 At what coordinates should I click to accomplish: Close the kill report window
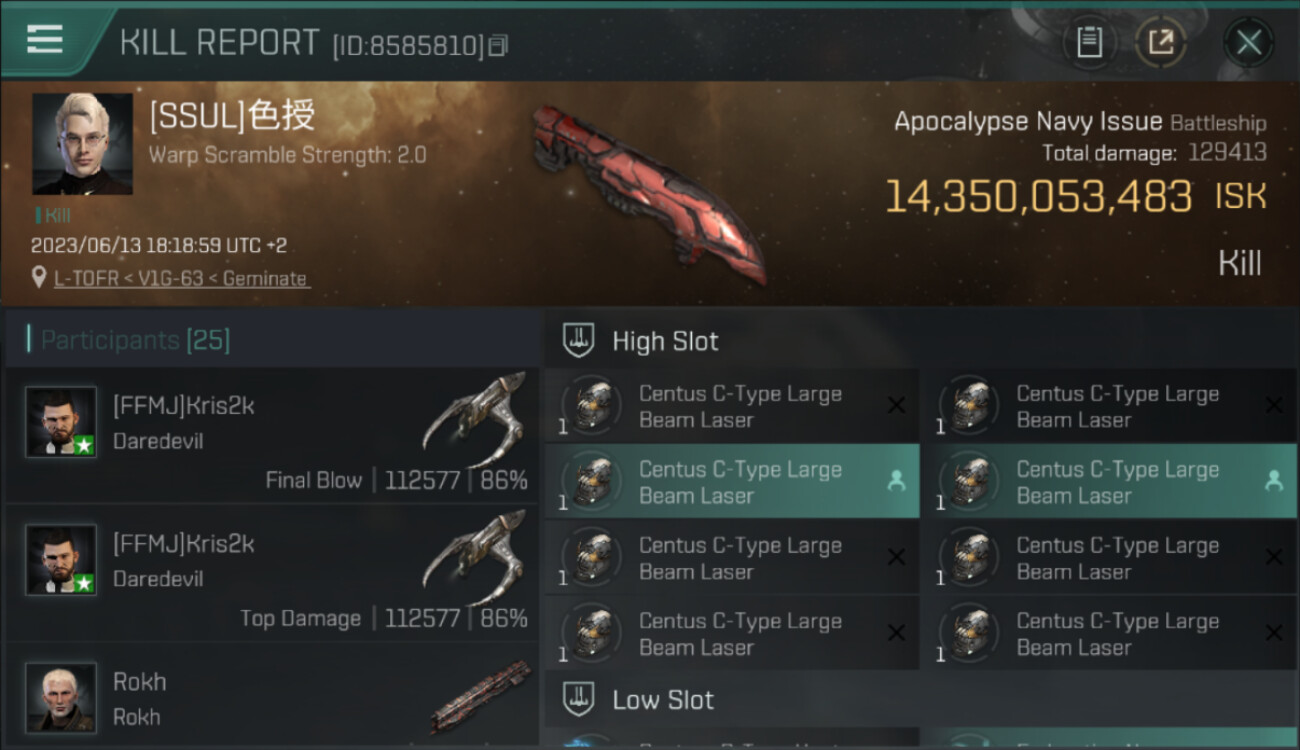coord(1248,42)
